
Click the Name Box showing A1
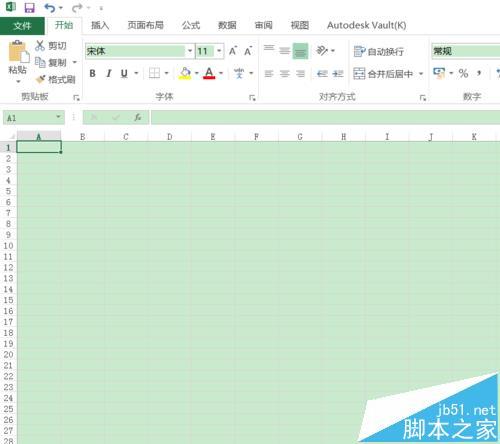tap(34, 118)
